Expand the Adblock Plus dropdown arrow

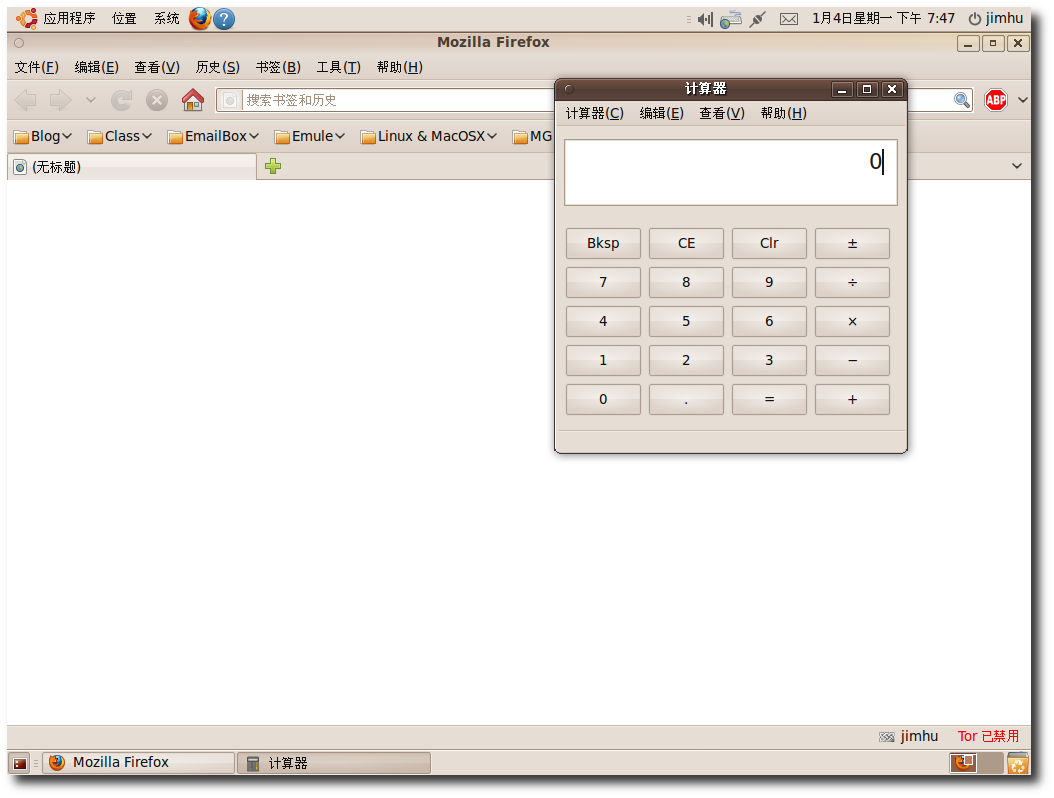1023,100
